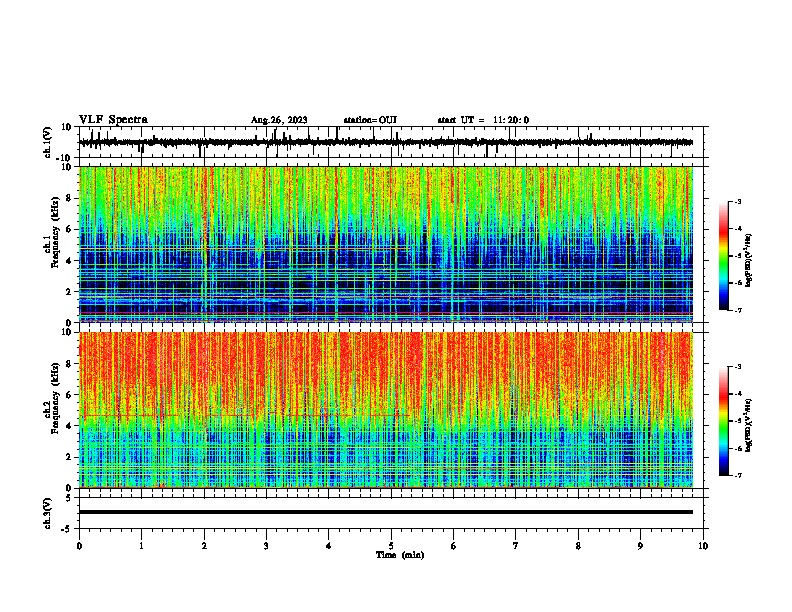Click time axis tick label 2

coord(204,546)
